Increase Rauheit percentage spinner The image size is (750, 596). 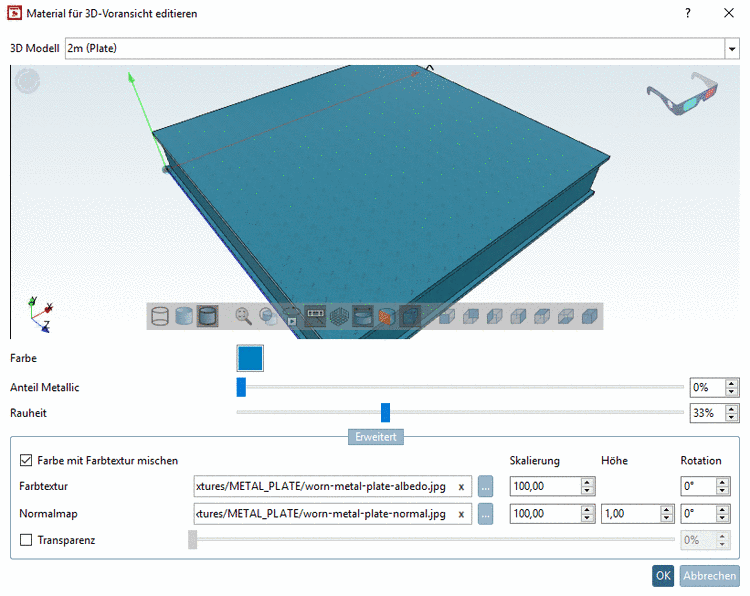731,408
